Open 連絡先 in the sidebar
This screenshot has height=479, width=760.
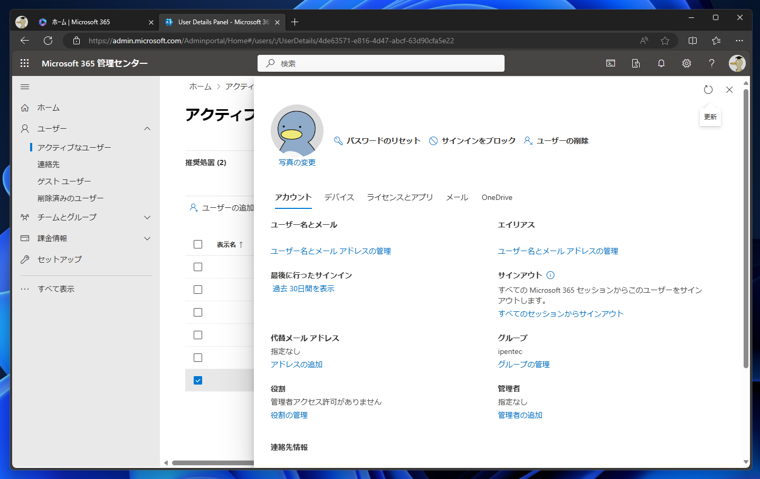(x=48, y=164)
